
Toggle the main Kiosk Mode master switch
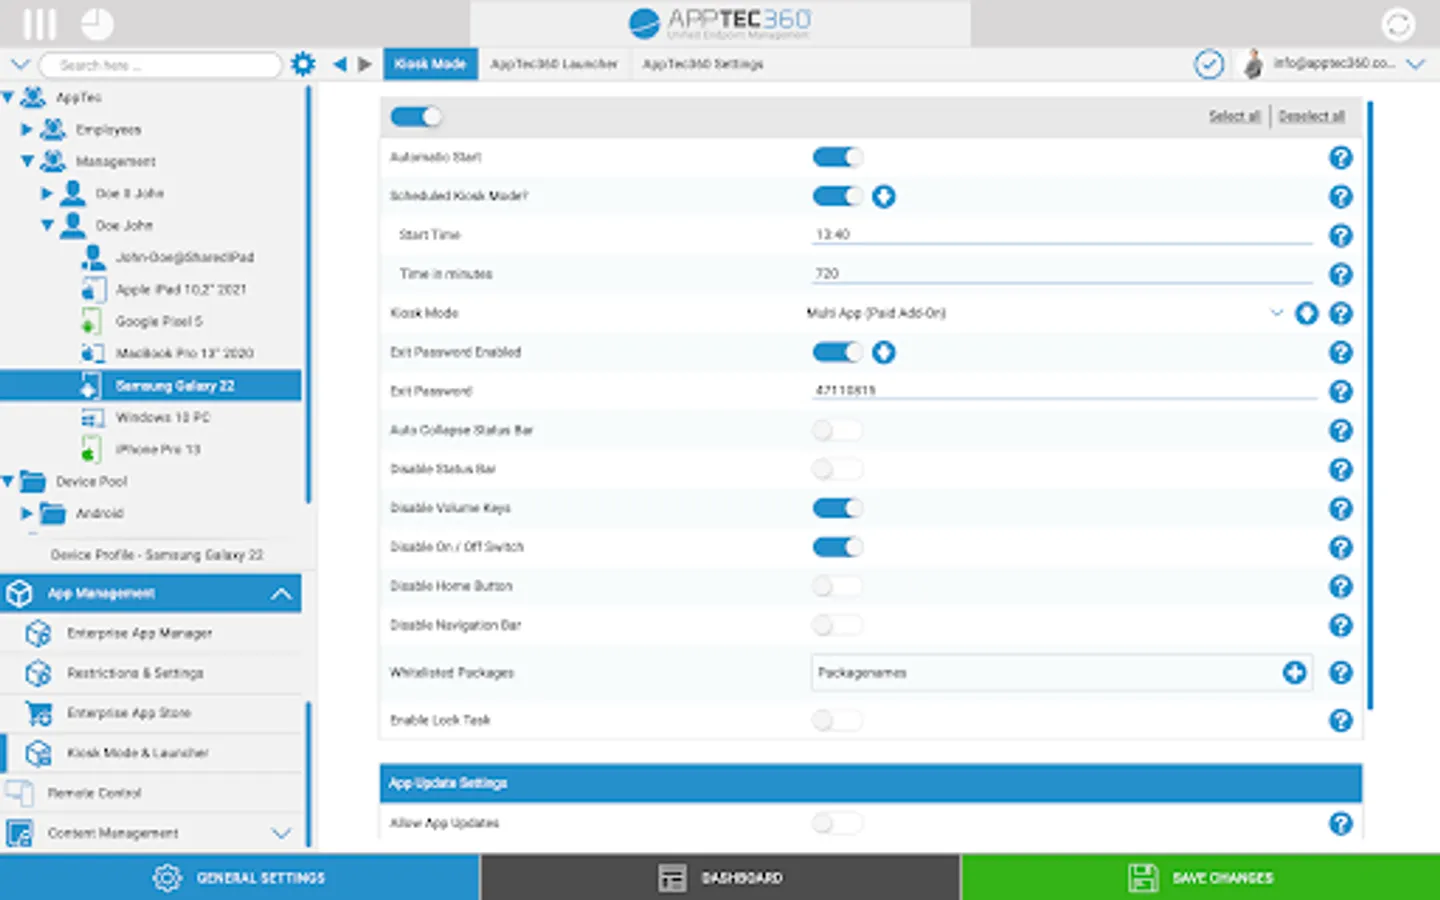[x=416, y=116]
